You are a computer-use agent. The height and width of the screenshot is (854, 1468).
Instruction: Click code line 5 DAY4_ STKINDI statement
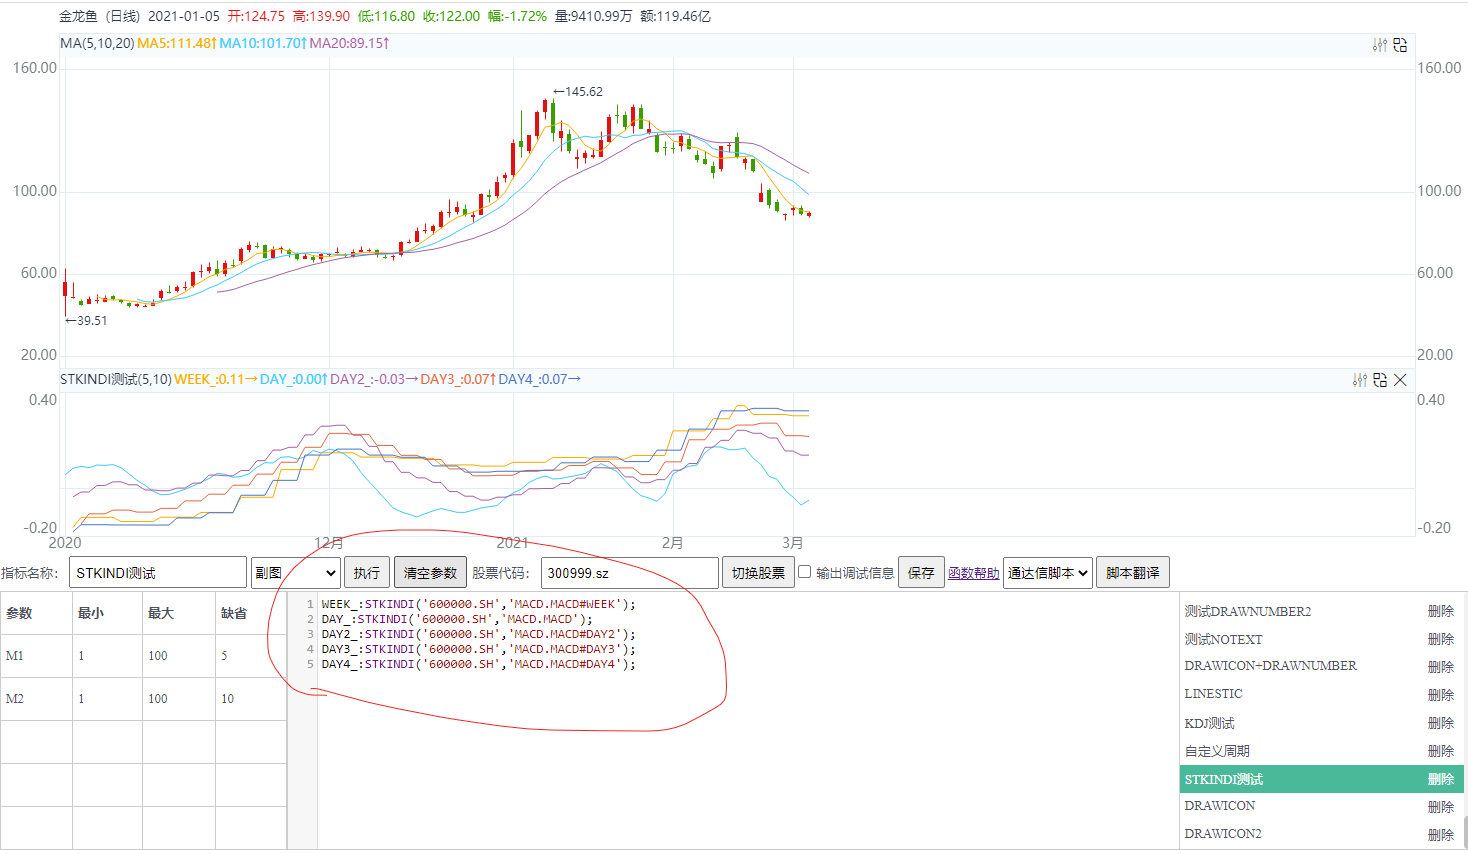pyautogui.click(x=478, y=664)
